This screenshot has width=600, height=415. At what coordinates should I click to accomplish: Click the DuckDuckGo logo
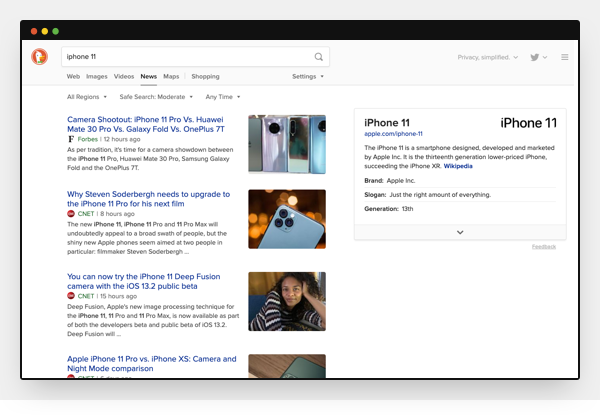coord(39,57)
